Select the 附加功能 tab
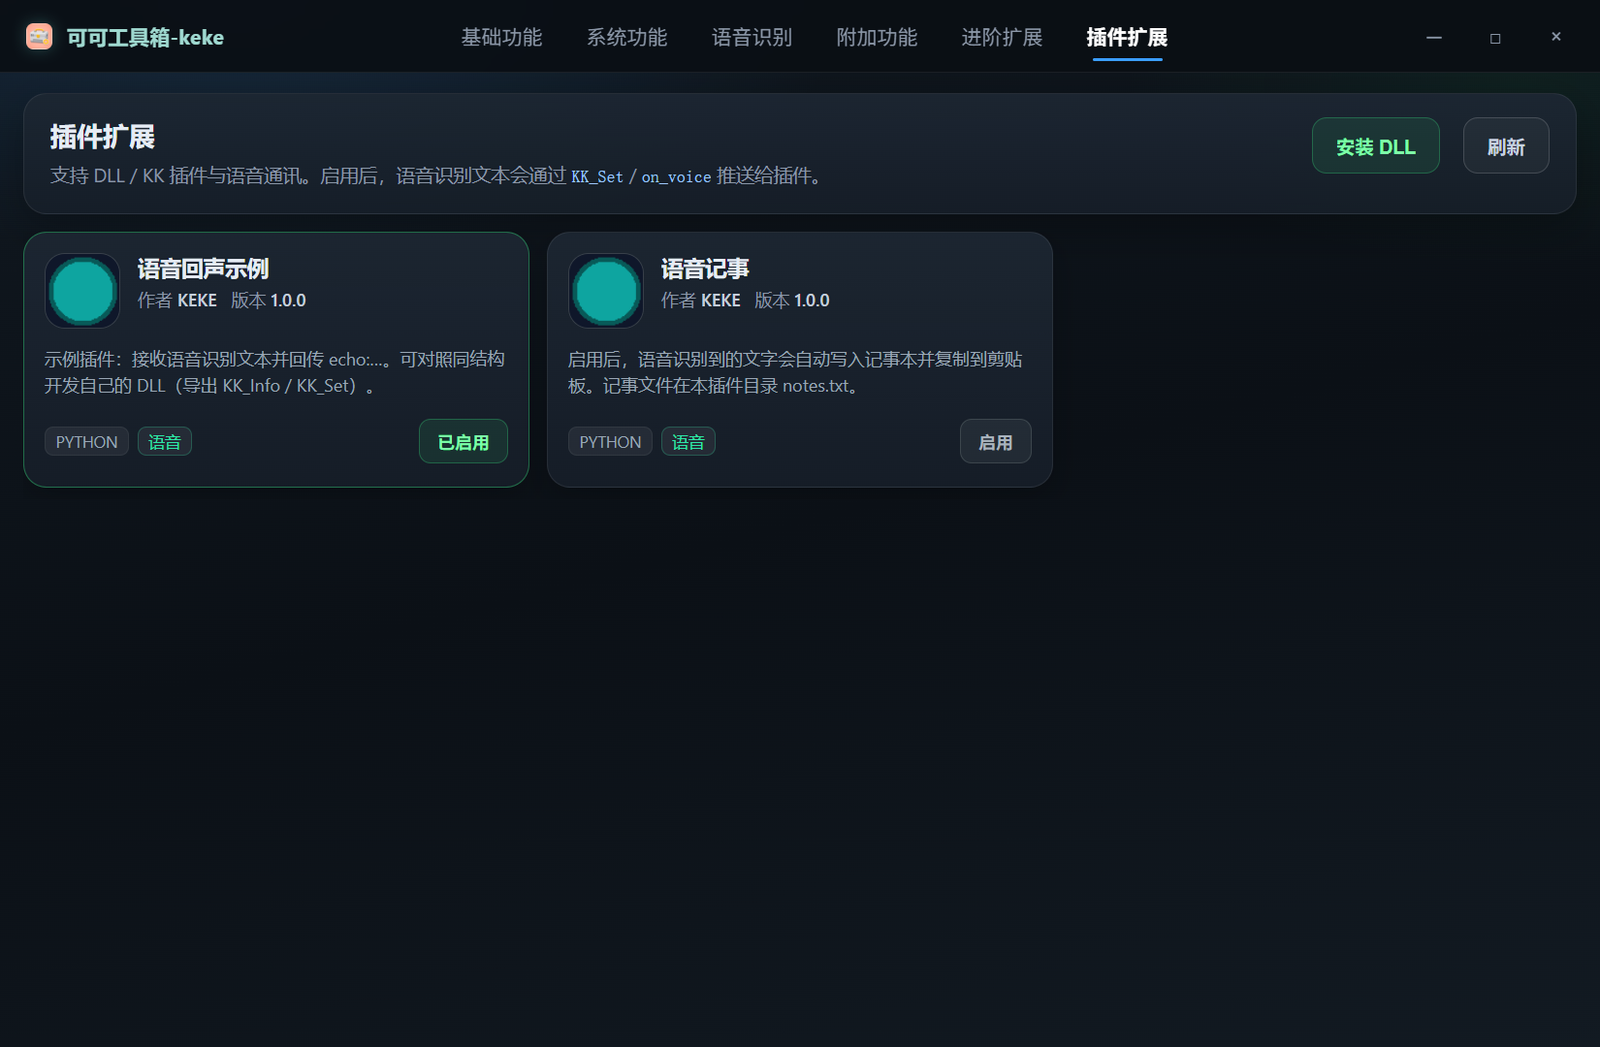The image size is (1600, 1047). point(877,37)
